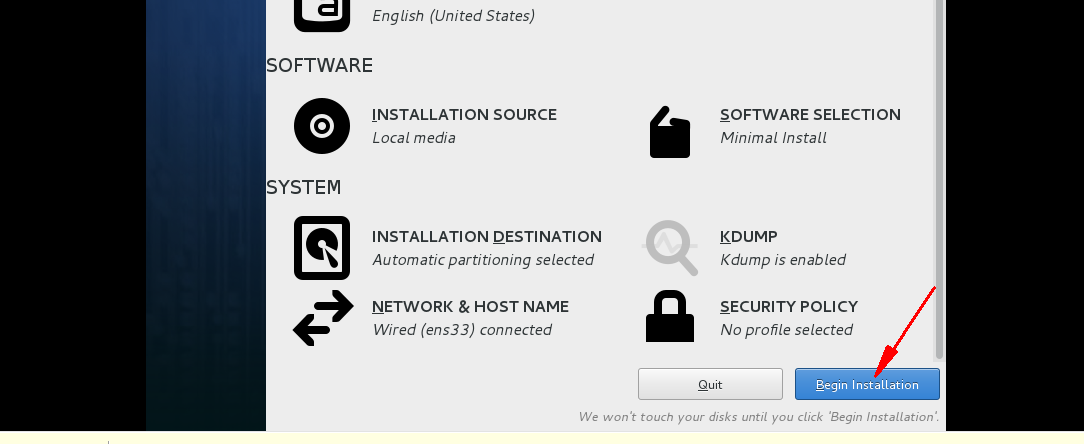Click the Kdump magnifier icon

tap(670, 248)
